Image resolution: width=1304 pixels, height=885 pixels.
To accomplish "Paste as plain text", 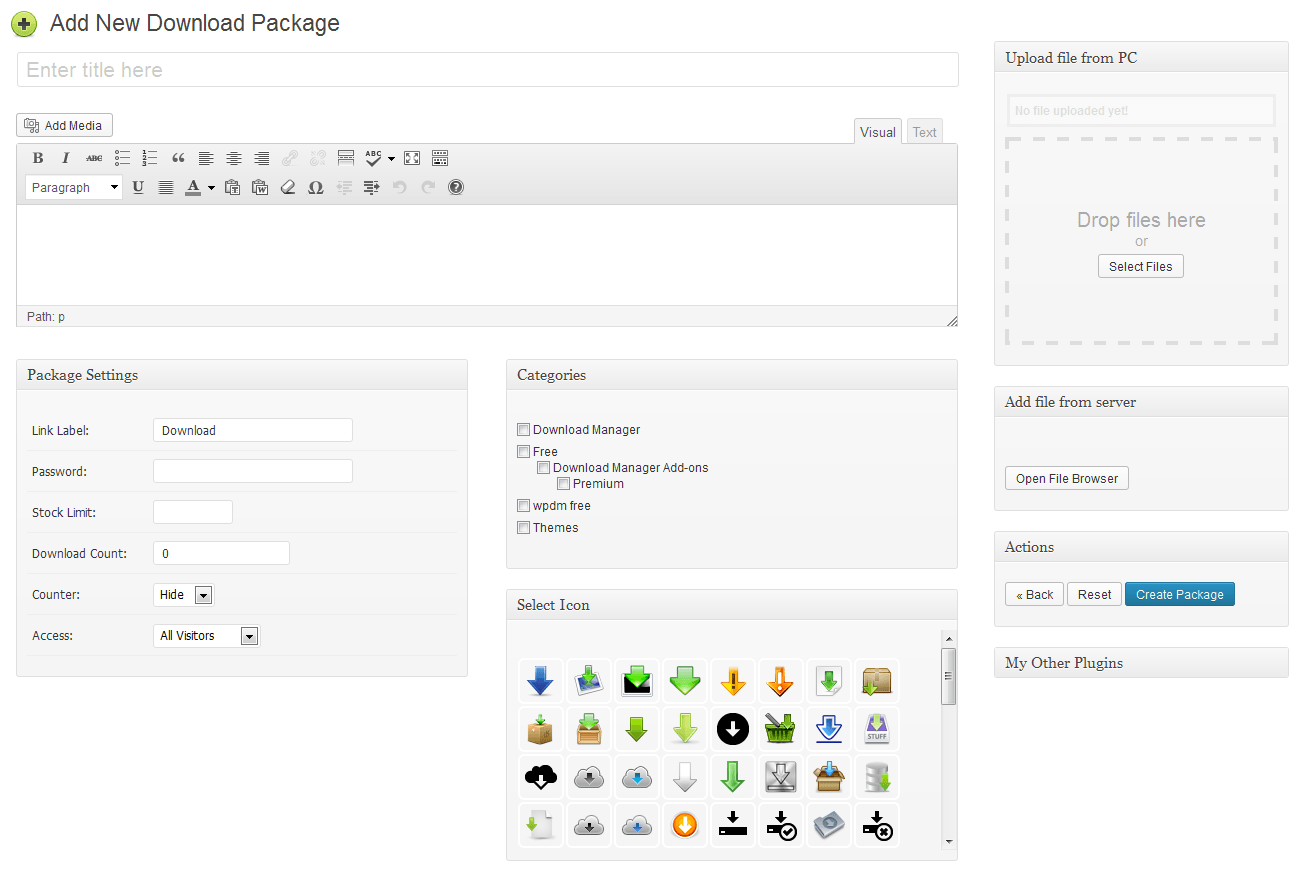I will pyautogui.click(x=232, y=187).
